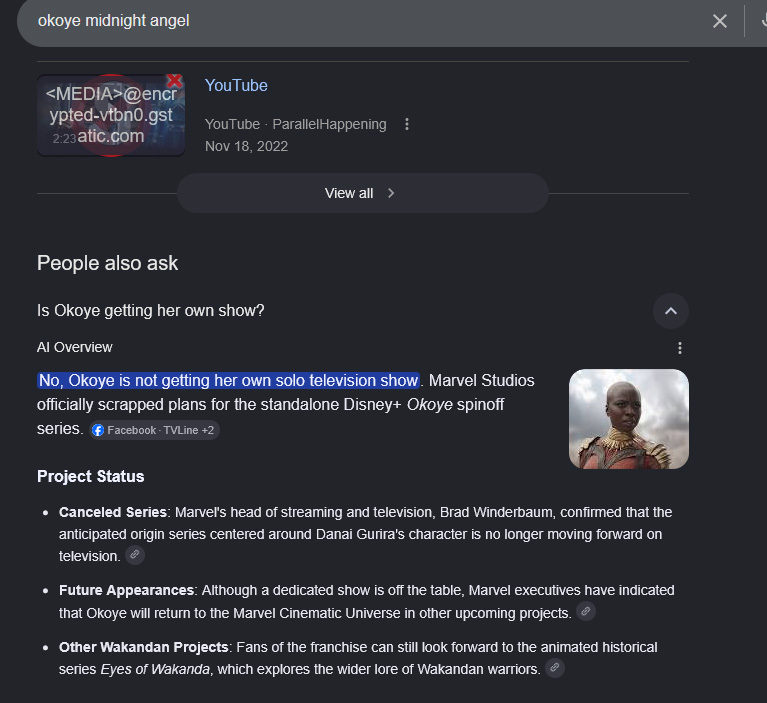Open the YouTube video thumbnail

(111, 115)
